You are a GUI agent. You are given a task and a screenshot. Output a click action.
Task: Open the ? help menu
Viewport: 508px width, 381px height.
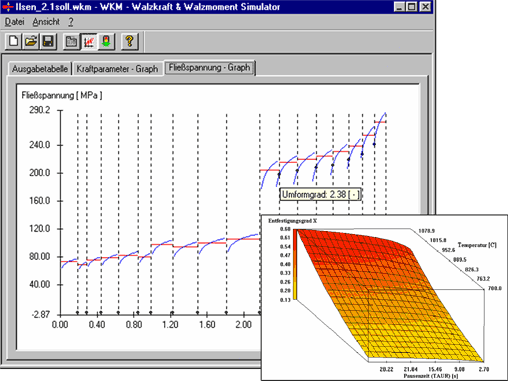71,22
